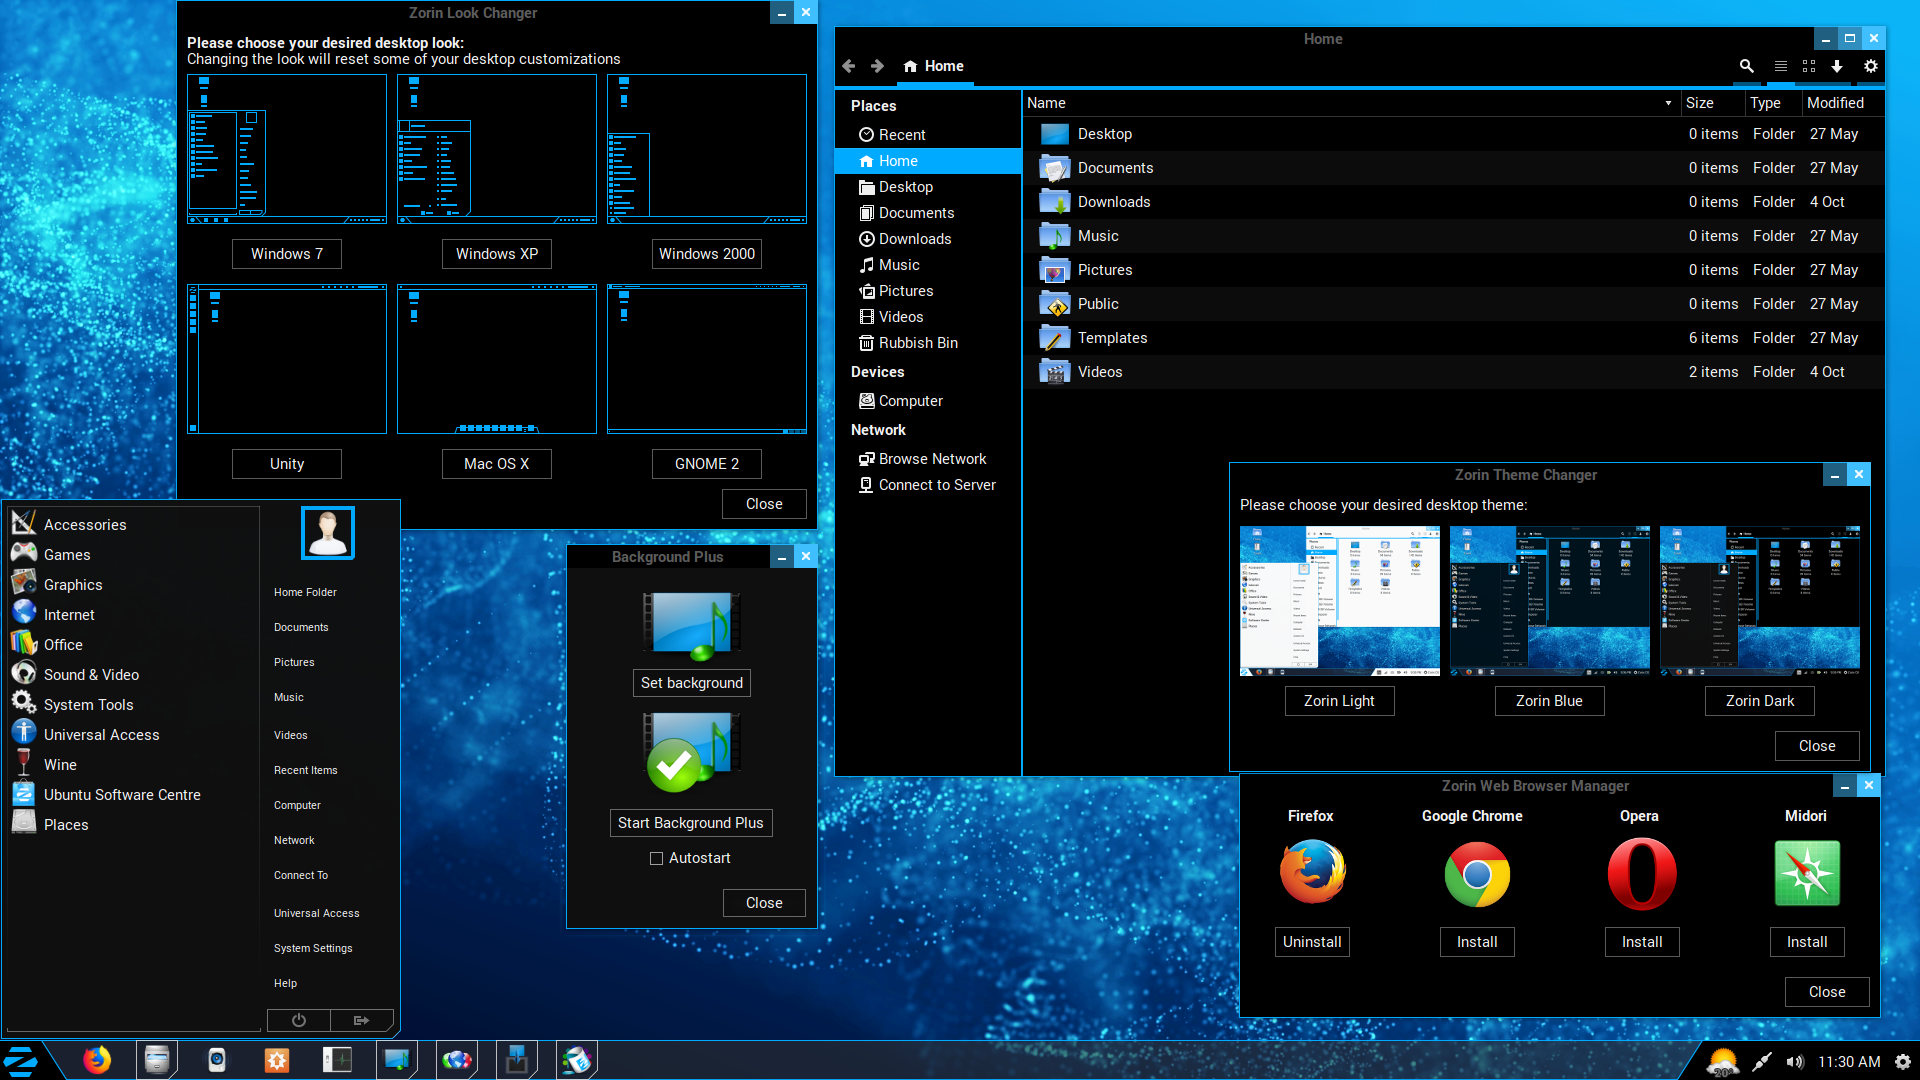Switch to icon grid view
1920x1080 pixels.
[1809, 66]
